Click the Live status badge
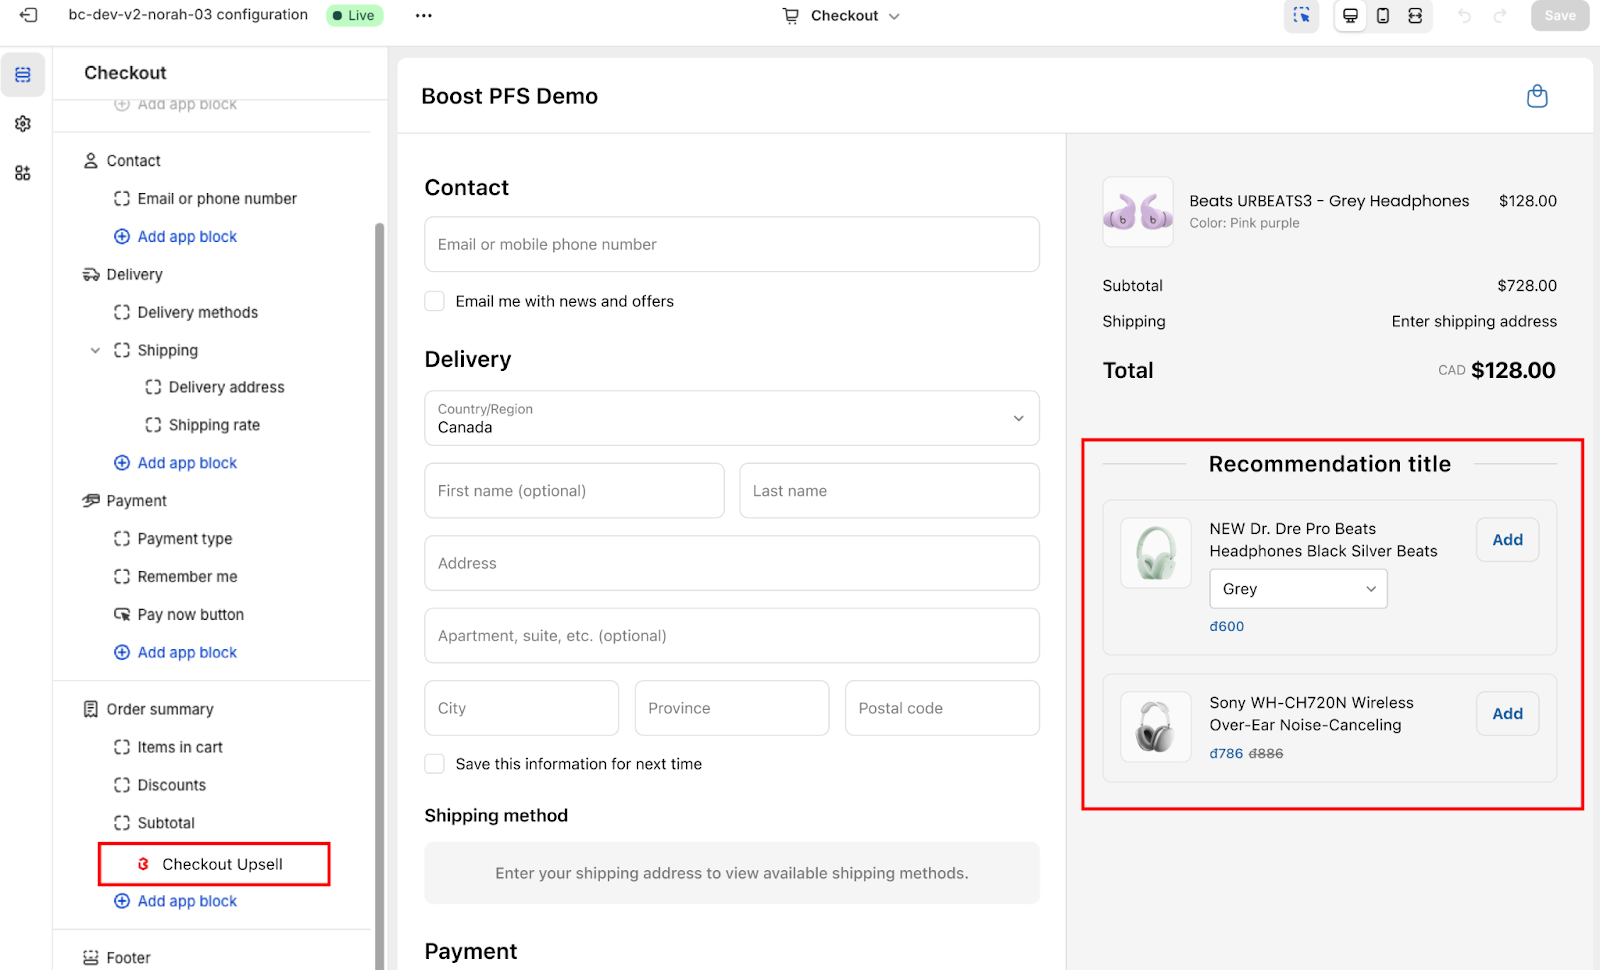The image size is (1600, 970). 355,16
